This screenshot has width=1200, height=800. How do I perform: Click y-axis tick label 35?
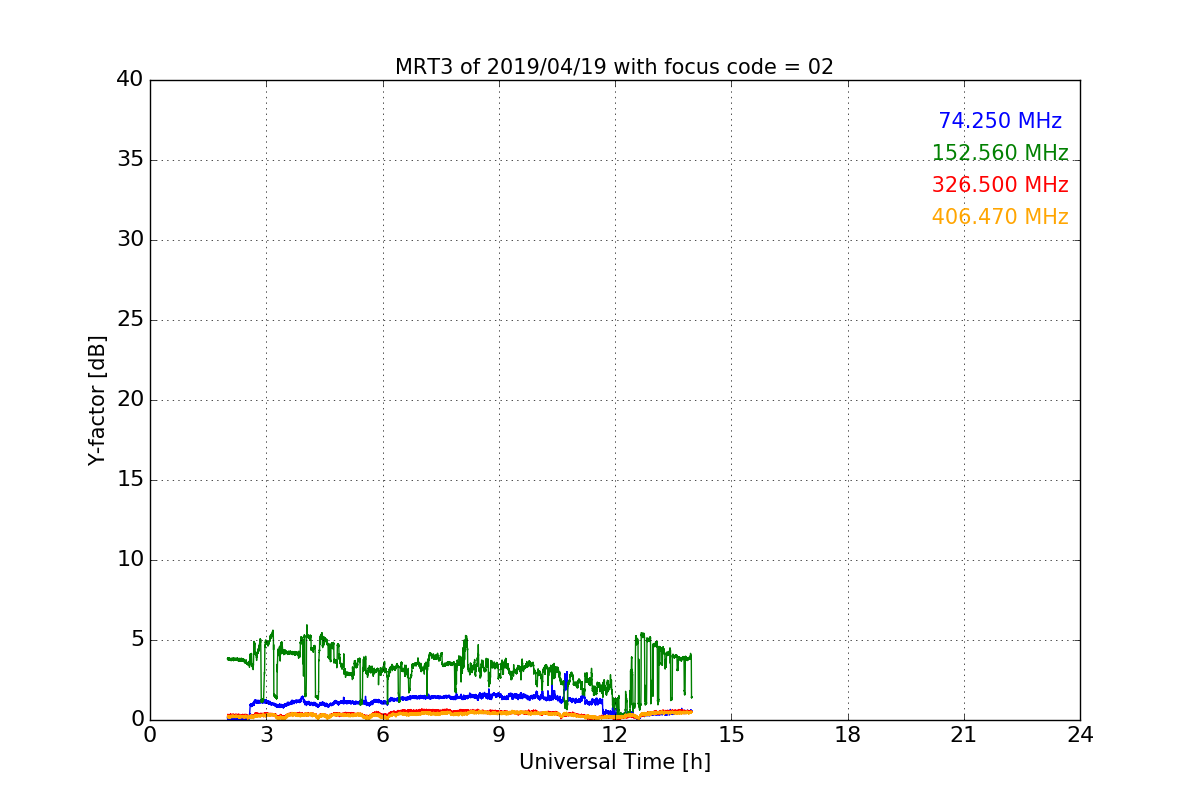tap(130, 160)
